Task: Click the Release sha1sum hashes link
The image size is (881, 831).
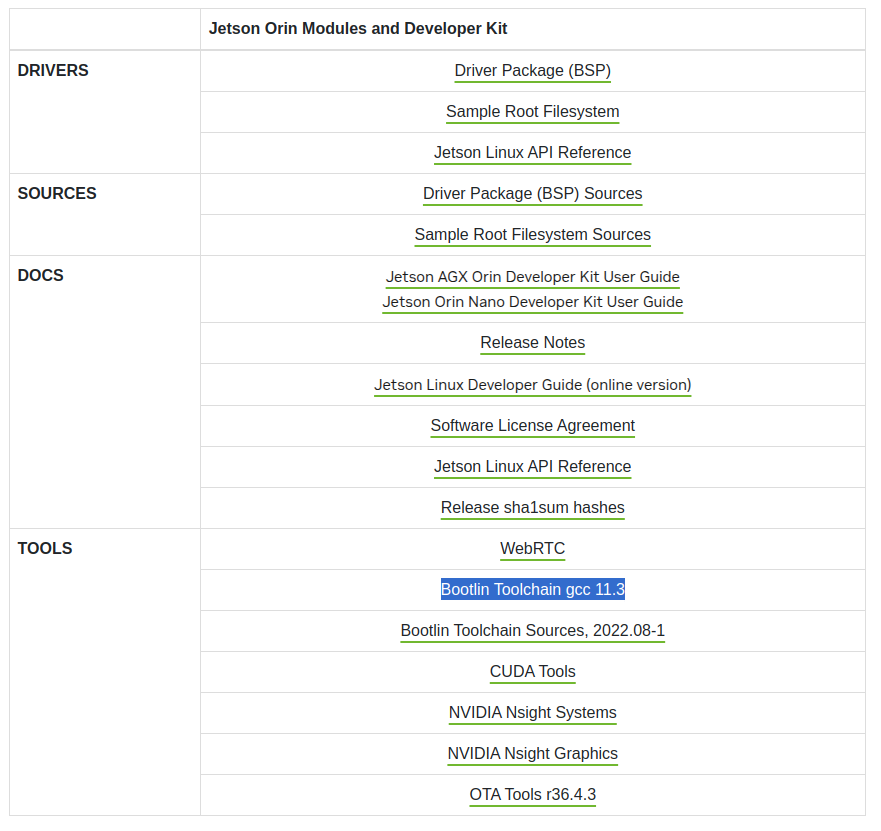Action: click(x=532, y=508)
